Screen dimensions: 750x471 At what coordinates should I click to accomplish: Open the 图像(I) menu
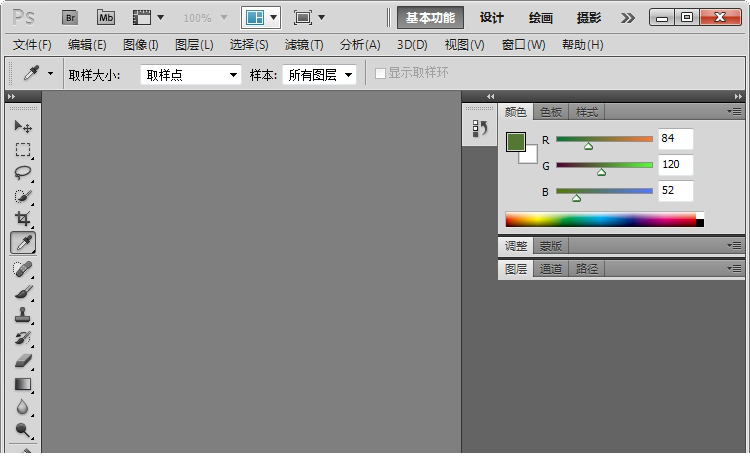(x=141, y=45)
